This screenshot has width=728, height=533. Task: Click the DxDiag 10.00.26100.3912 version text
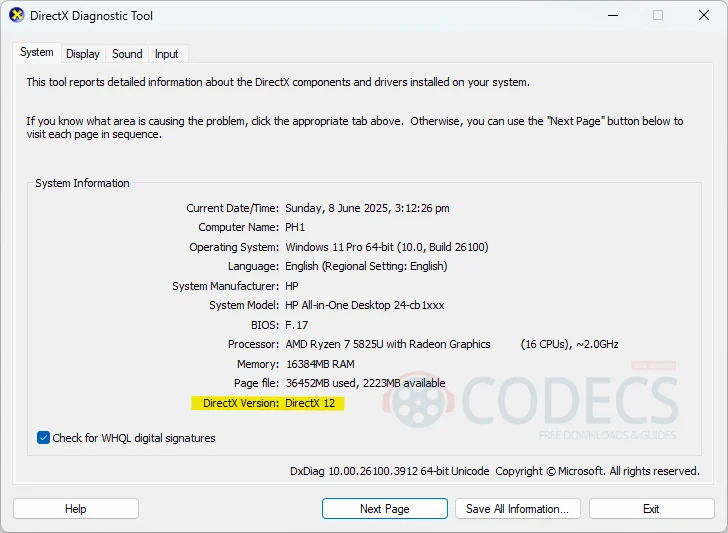(x=390, y=471)
